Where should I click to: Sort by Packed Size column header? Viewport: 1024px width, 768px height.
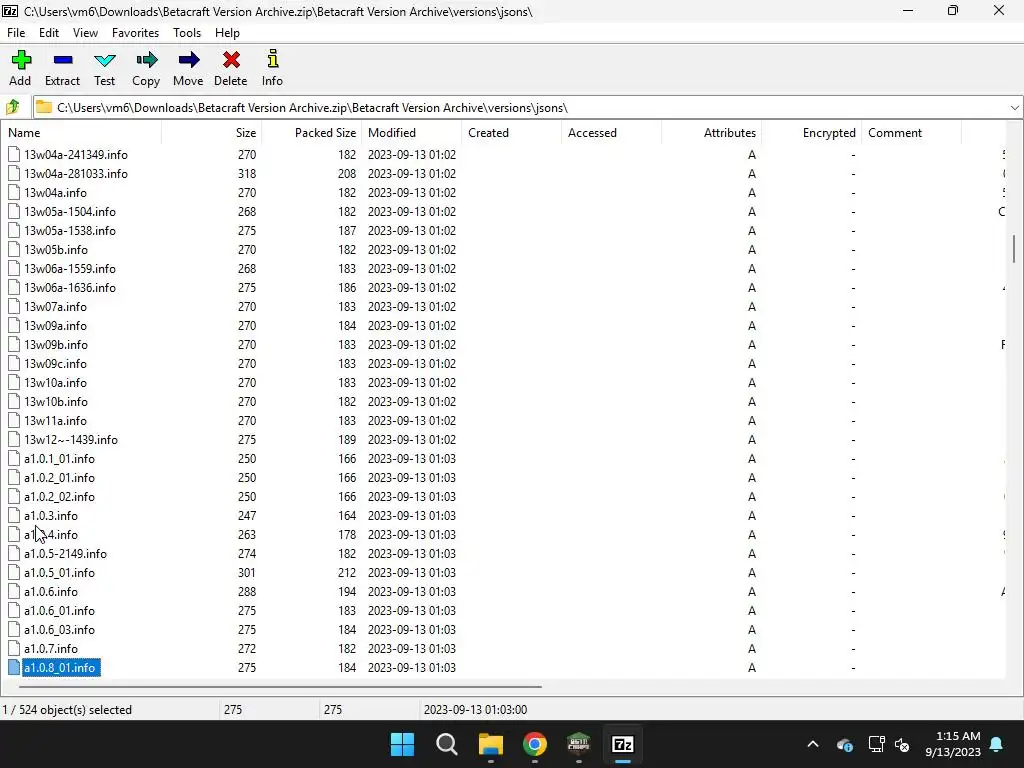click(x=312, y=133)
